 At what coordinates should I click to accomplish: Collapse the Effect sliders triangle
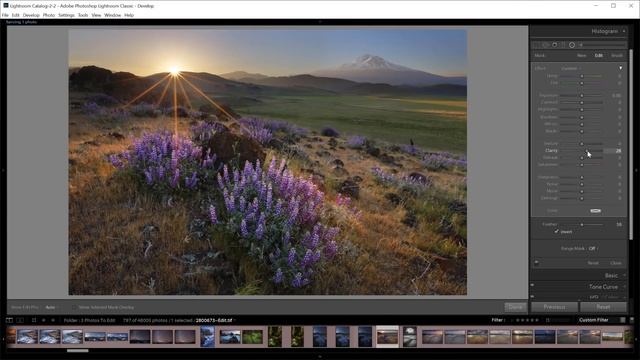[x=620, y=68]
